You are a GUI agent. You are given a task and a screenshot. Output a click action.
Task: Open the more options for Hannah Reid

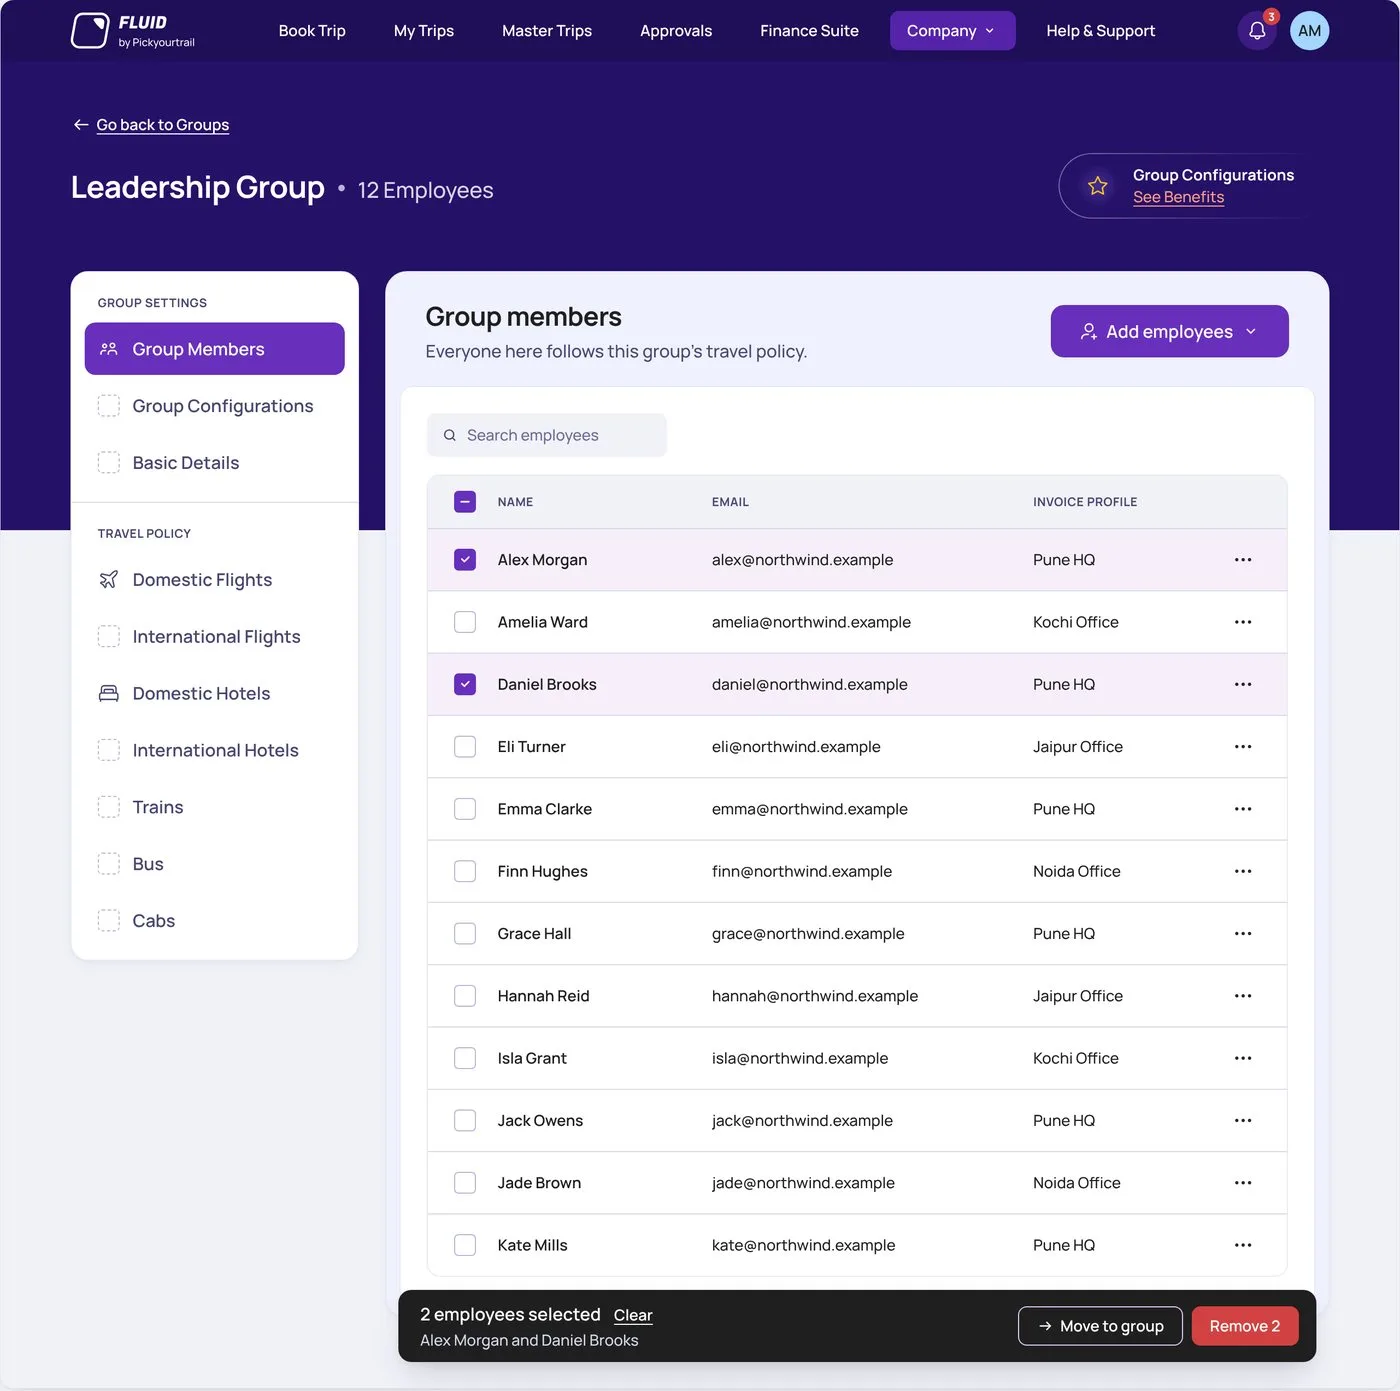1243,996
